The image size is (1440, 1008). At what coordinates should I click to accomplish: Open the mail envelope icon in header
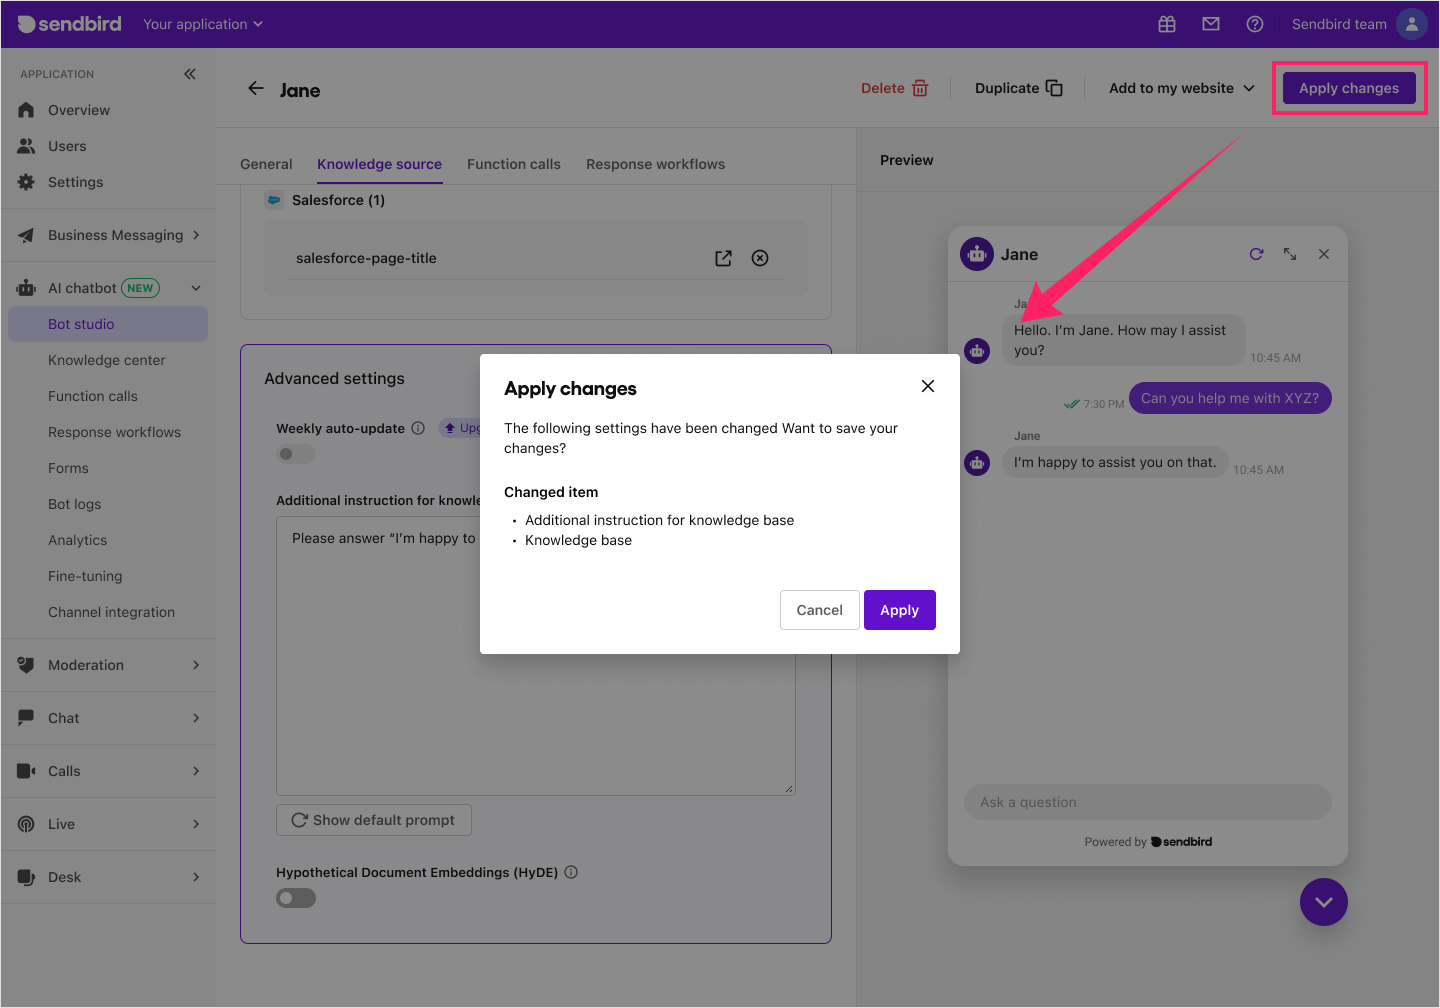click(1211, 24)
